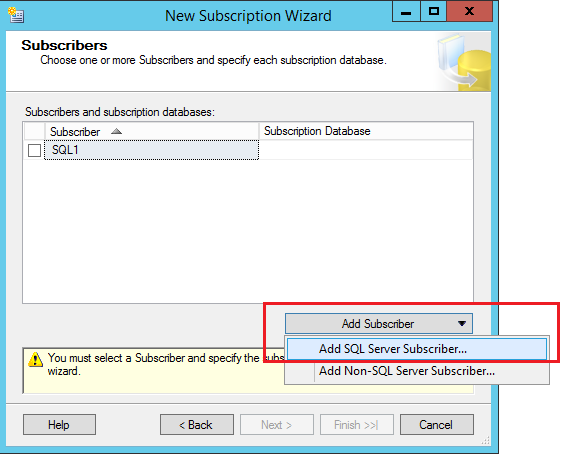
Task: Check the SQL1 subscriber checkbox
Action: [34, 150]
